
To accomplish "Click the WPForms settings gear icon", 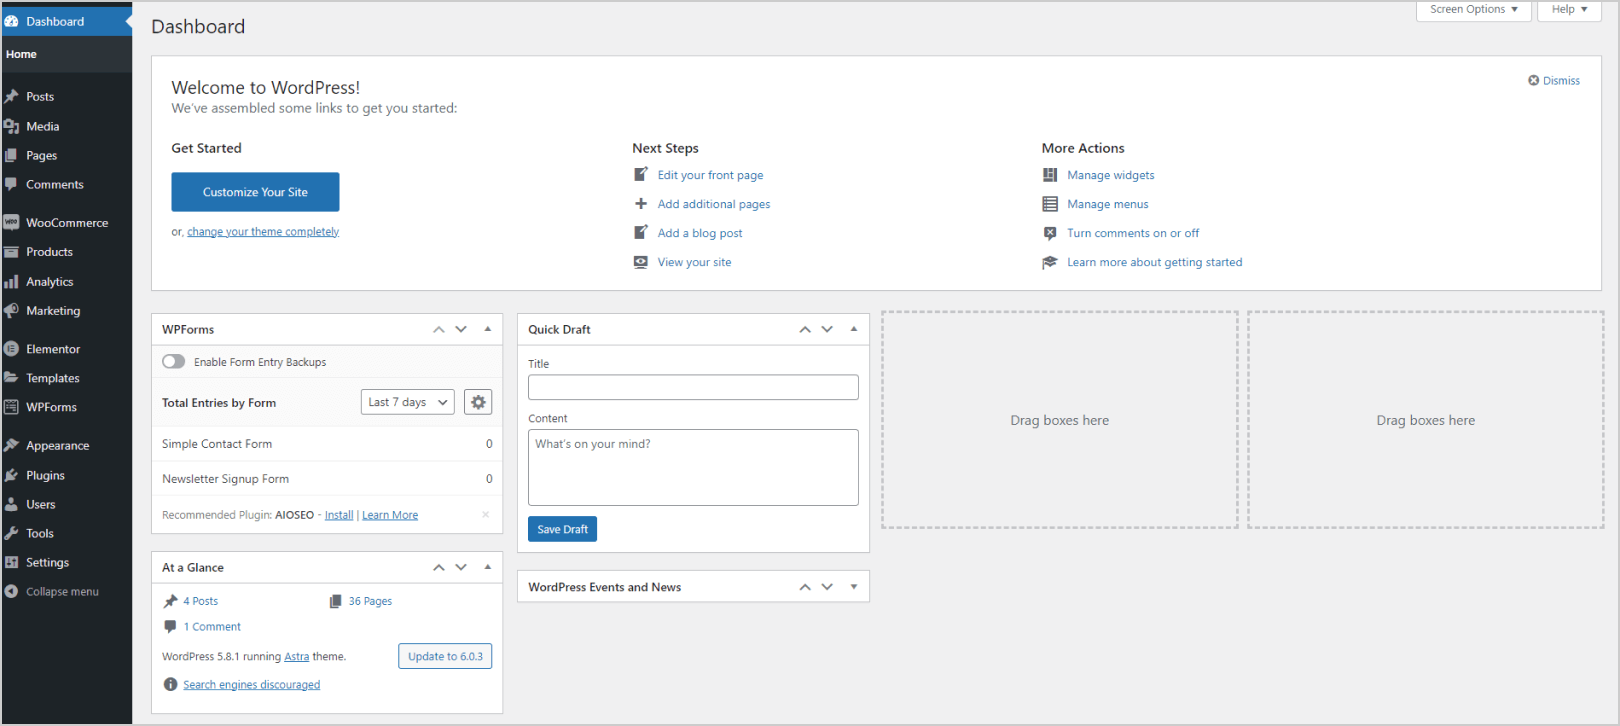I will (x=478, y=402).
